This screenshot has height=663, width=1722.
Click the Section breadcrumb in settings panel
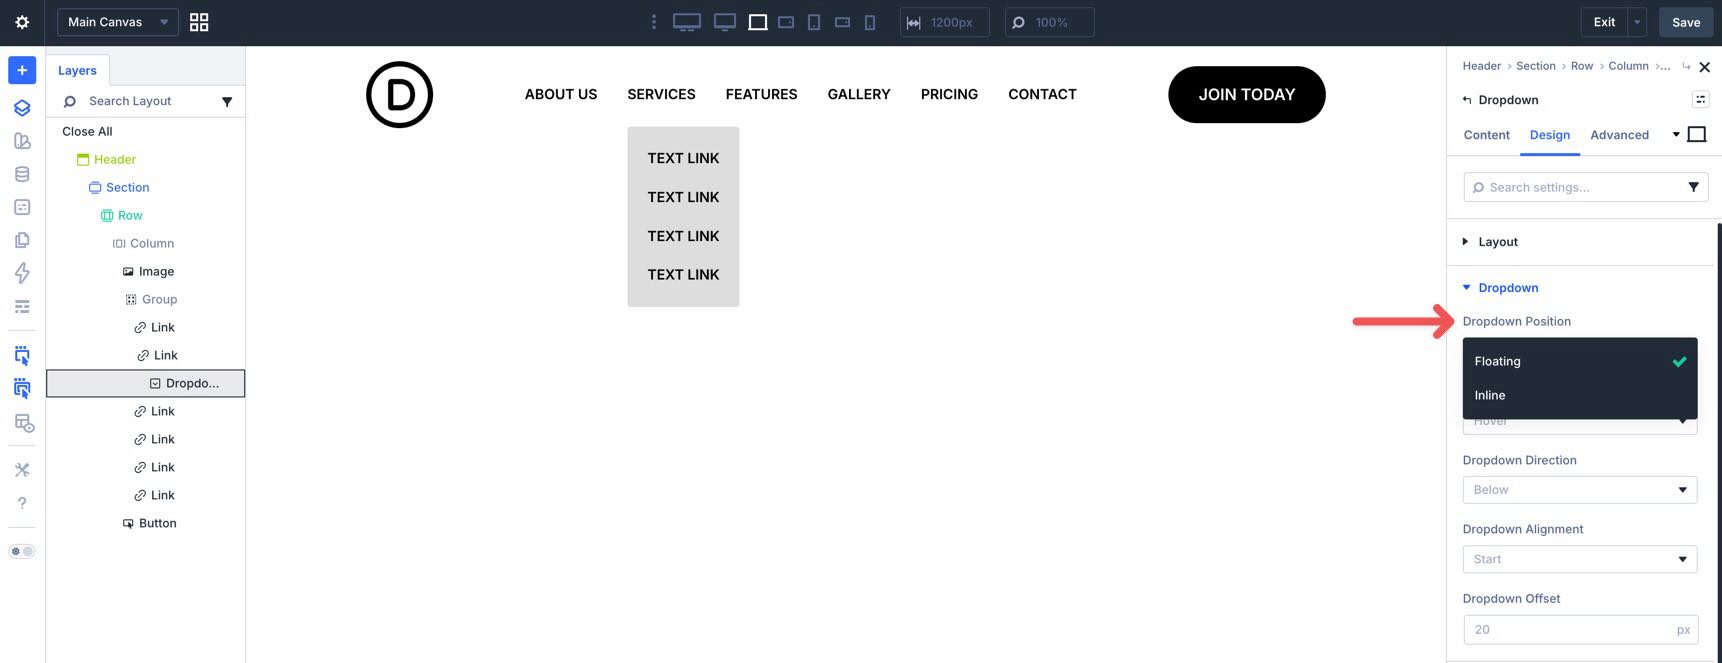pyautogui.click(x=1536, y=66)
